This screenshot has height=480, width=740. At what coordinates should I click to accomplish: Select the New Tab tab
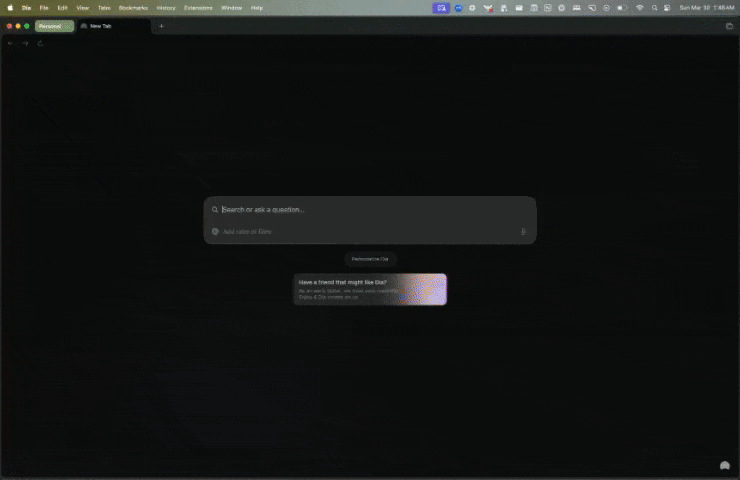(x=113, y=26)
